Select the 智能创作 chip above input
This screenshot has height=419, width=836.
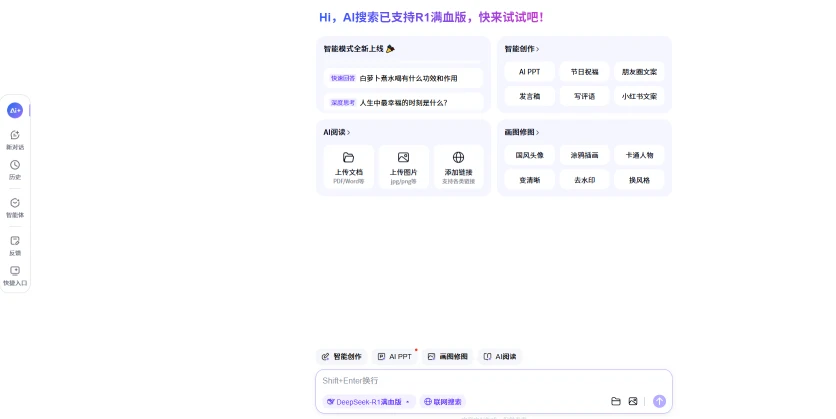(x=342, y=357)
